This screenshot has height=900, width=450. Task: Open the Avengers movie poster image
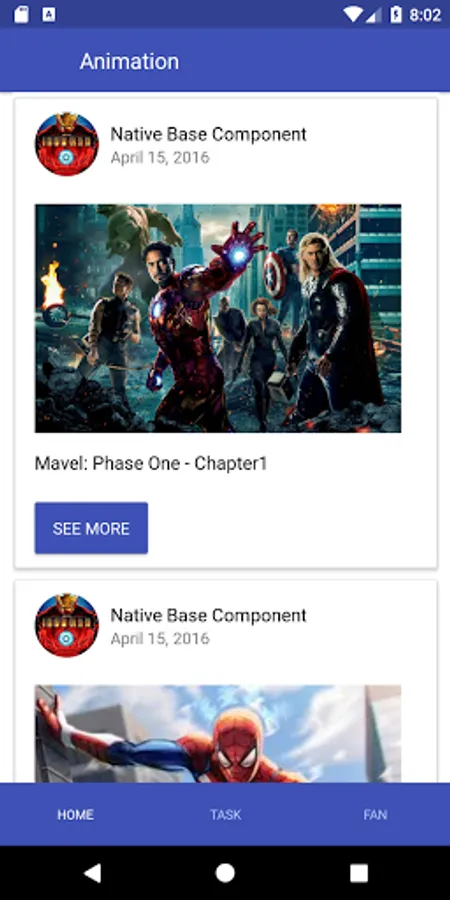[x=218, y=318]
